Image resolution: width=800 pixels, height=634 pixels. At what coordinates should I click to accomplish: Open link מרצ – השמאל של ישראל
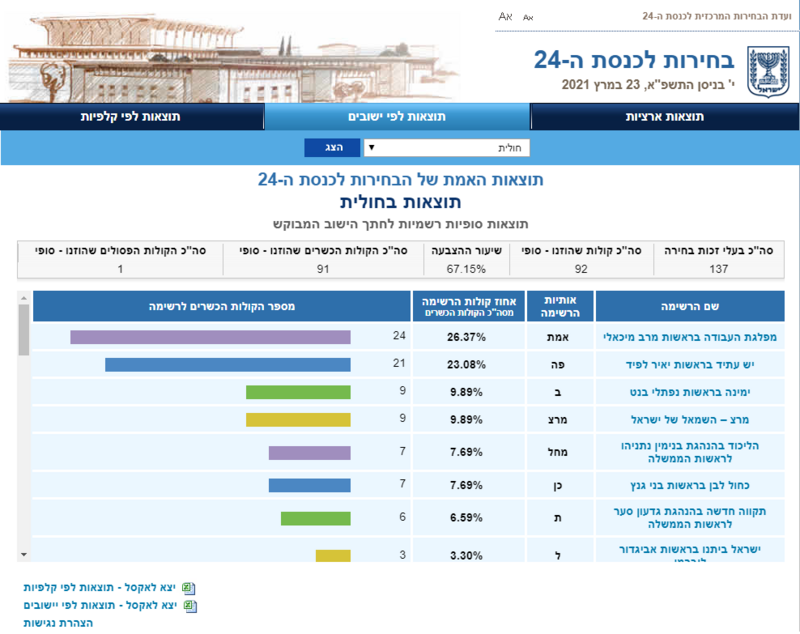tap(690, 420)
